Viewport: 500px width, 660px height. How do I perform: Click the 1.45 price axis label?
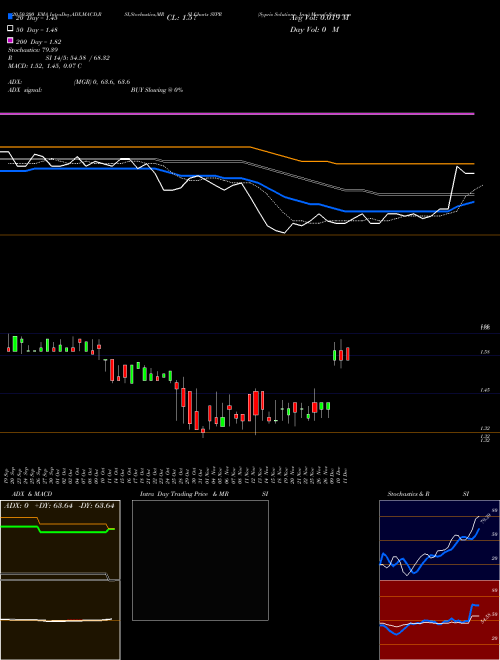484,390
